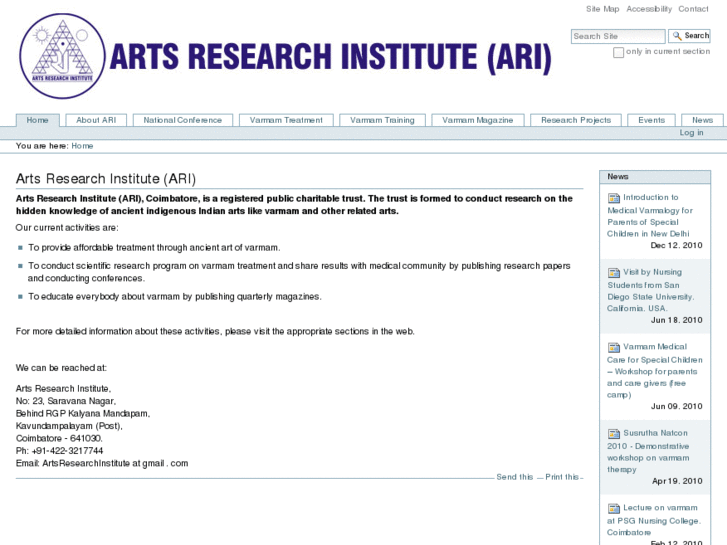Switch to the National Conference tab
This screenshot has width=727, height=545.
click(183, 120)
